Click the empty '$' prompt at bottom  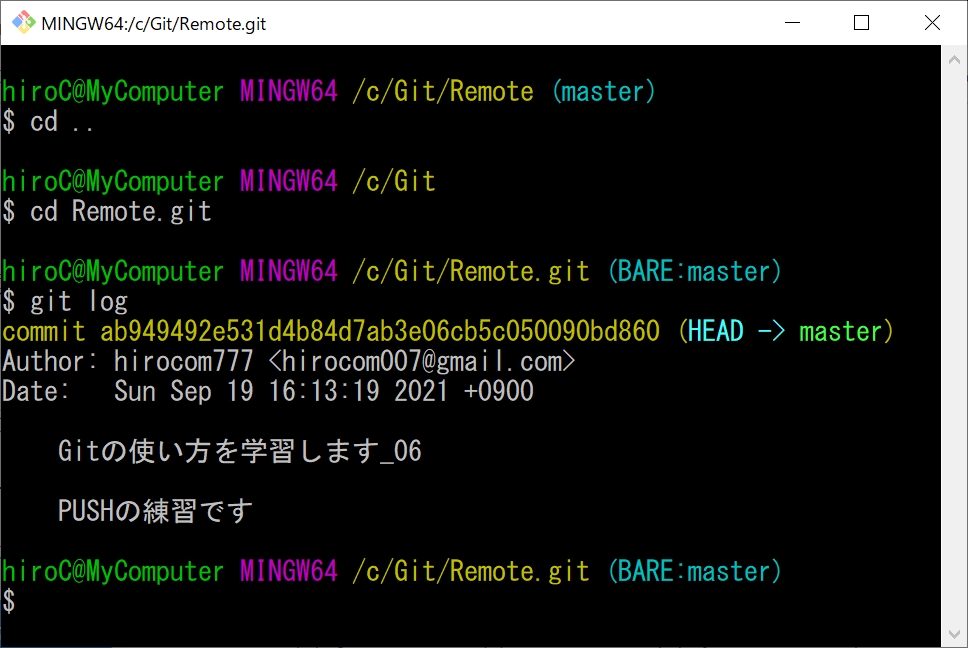[9, 601]
